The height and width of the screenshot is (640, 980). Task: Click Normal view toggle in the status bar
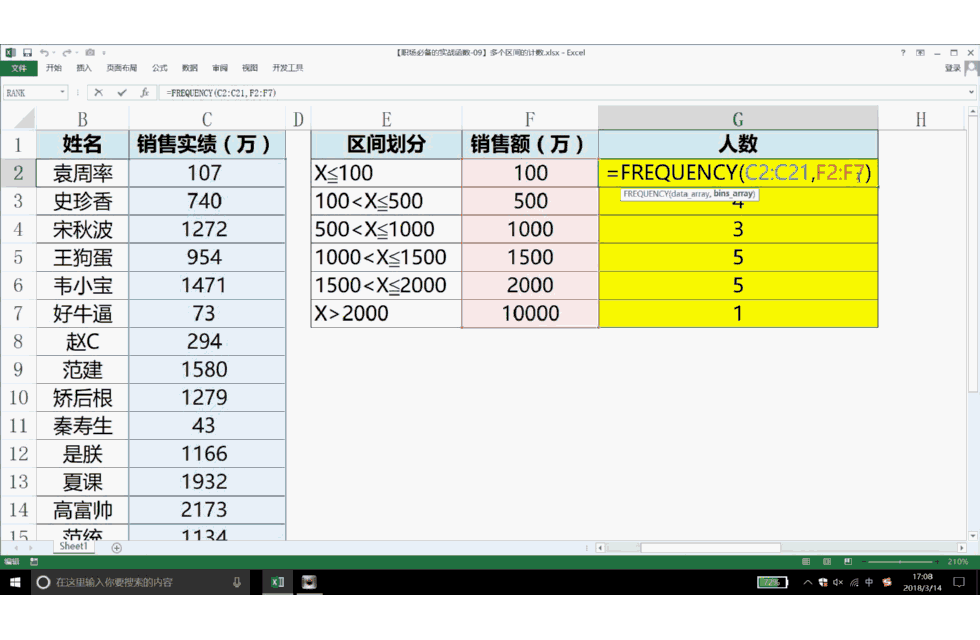point(806,561)
